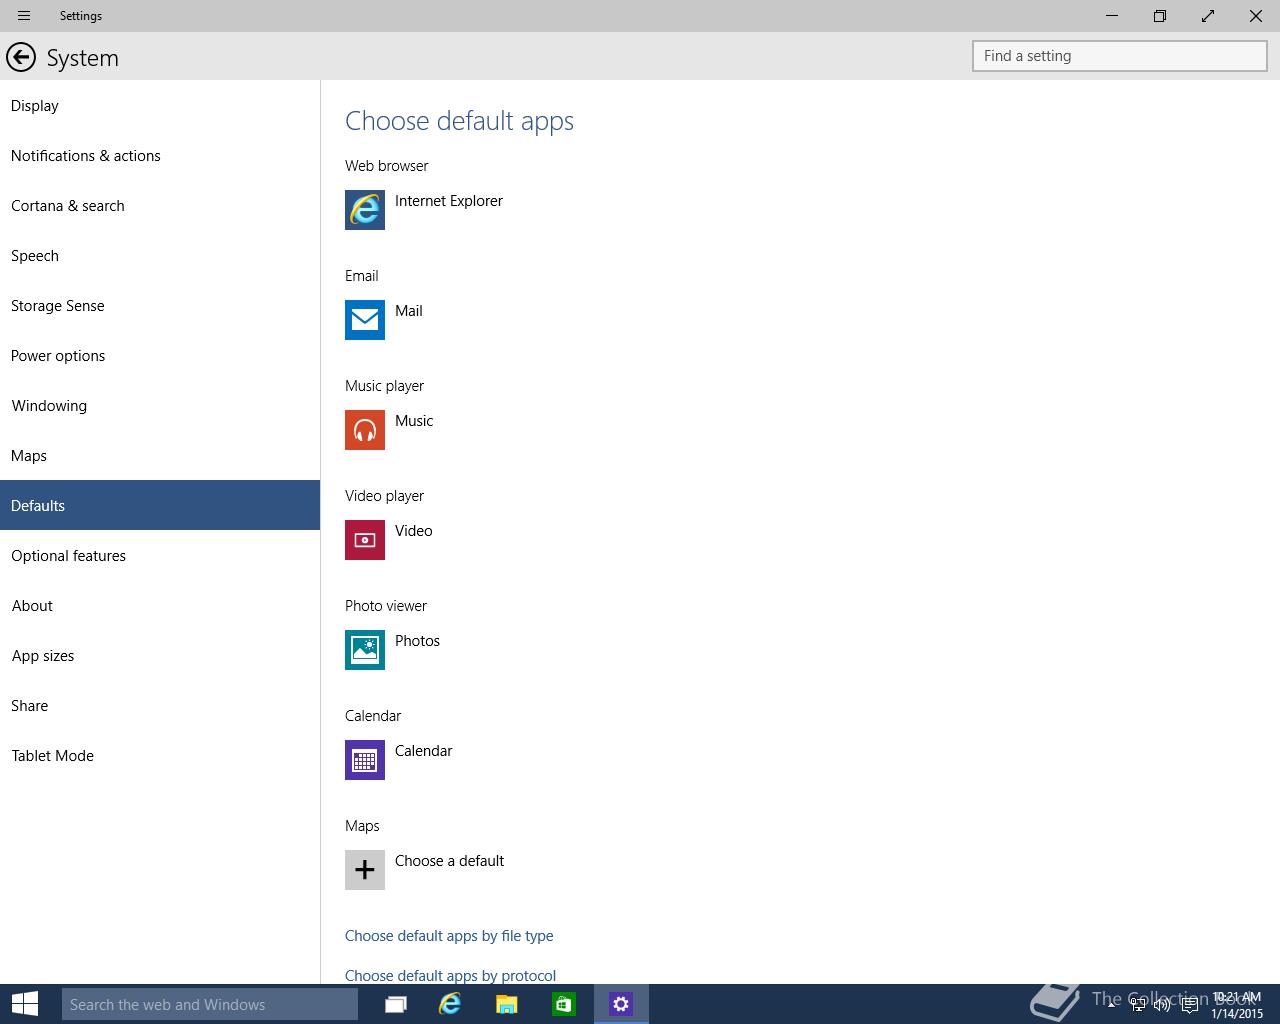Image resolution: width=1280 pixels, height=1024 pixels.
Task: Open the hamburger menu in title bar
Action: pyautogui.click(x=24, y=16)
